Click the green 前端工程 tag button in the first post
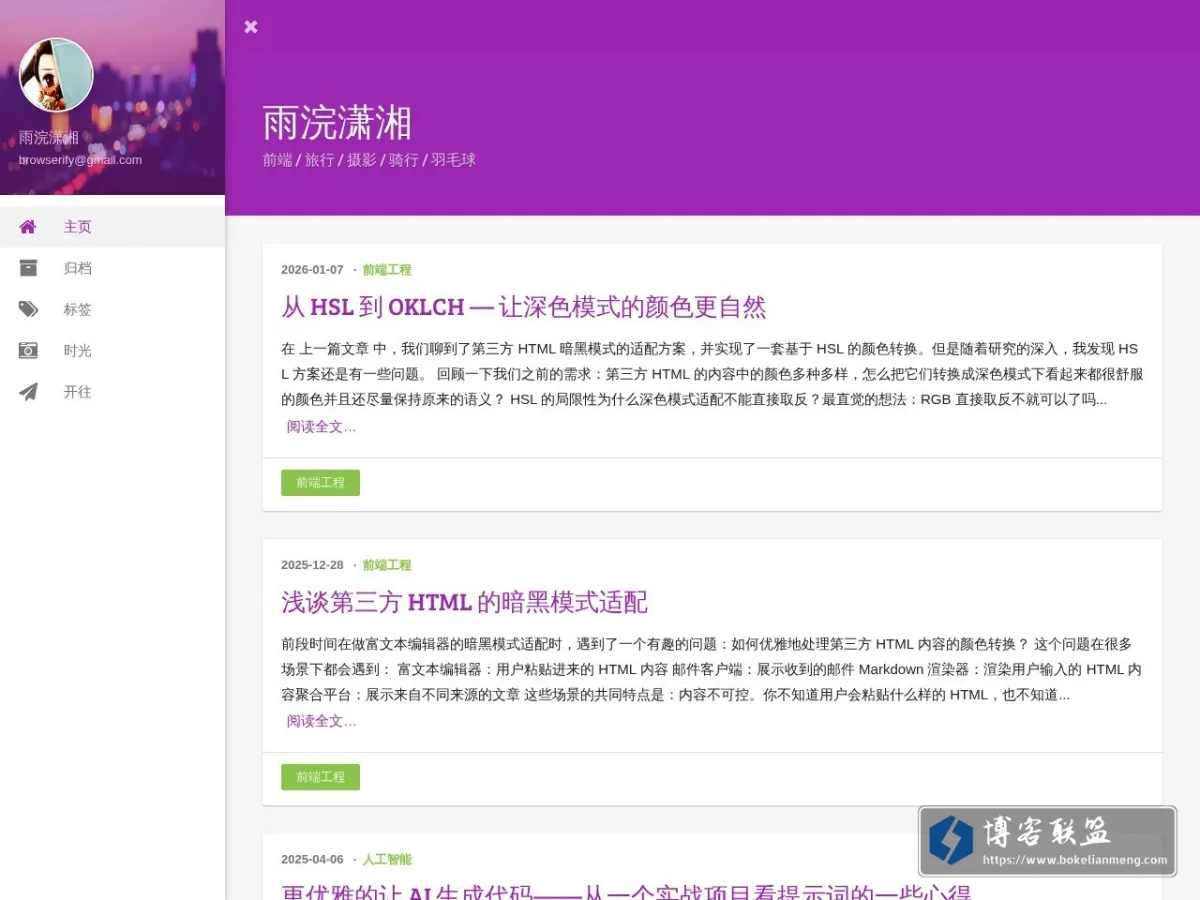The height and width of the screenshot is (900, 1200). (320, 483)
